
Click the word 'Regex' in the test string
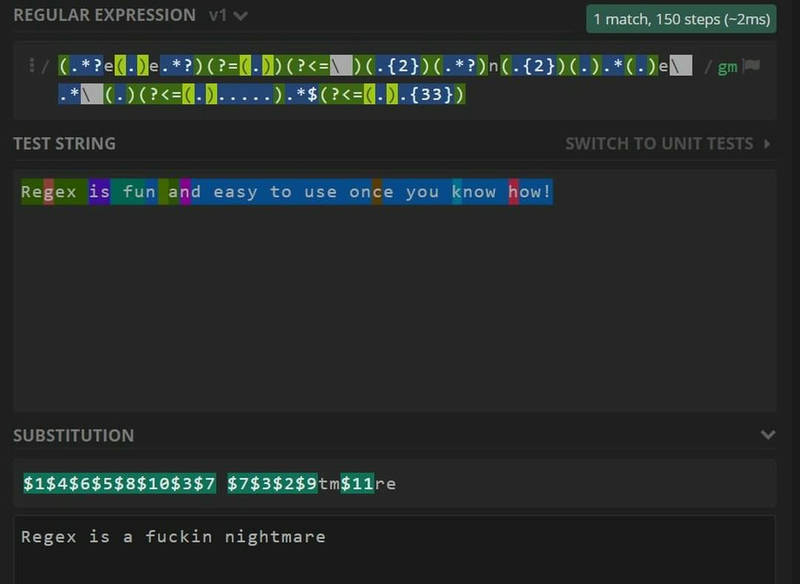[x=48, y=192]
